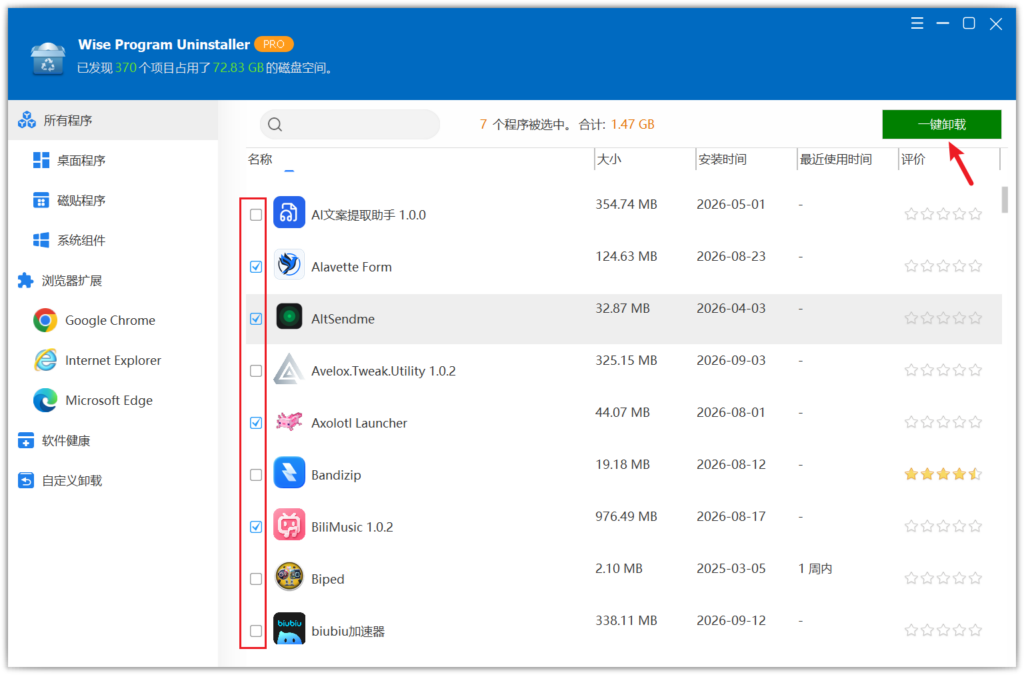
Task: Sort by 评价 column header
Action: coord(913,159)
